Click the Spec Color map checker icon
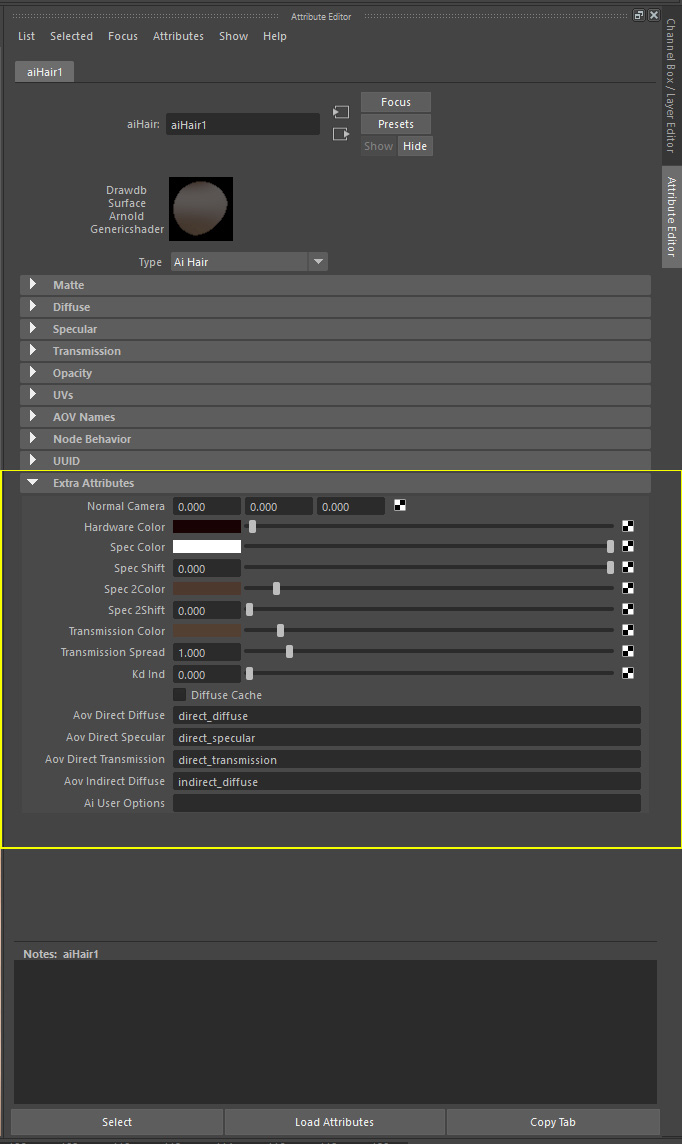 click(x=627, y=546)
